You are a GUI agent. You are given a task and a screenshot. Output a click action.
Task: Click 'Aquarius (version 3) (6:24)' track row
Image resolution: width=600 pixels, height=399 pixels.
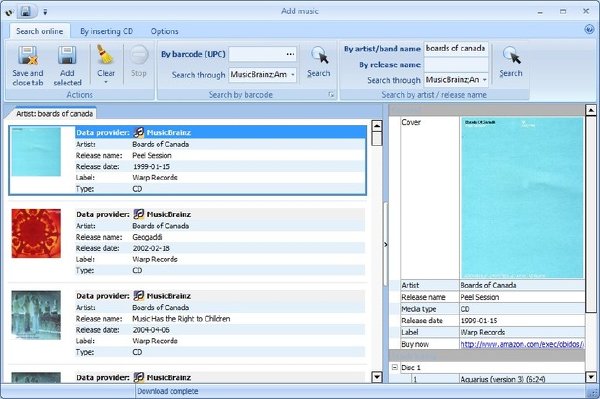503,379
